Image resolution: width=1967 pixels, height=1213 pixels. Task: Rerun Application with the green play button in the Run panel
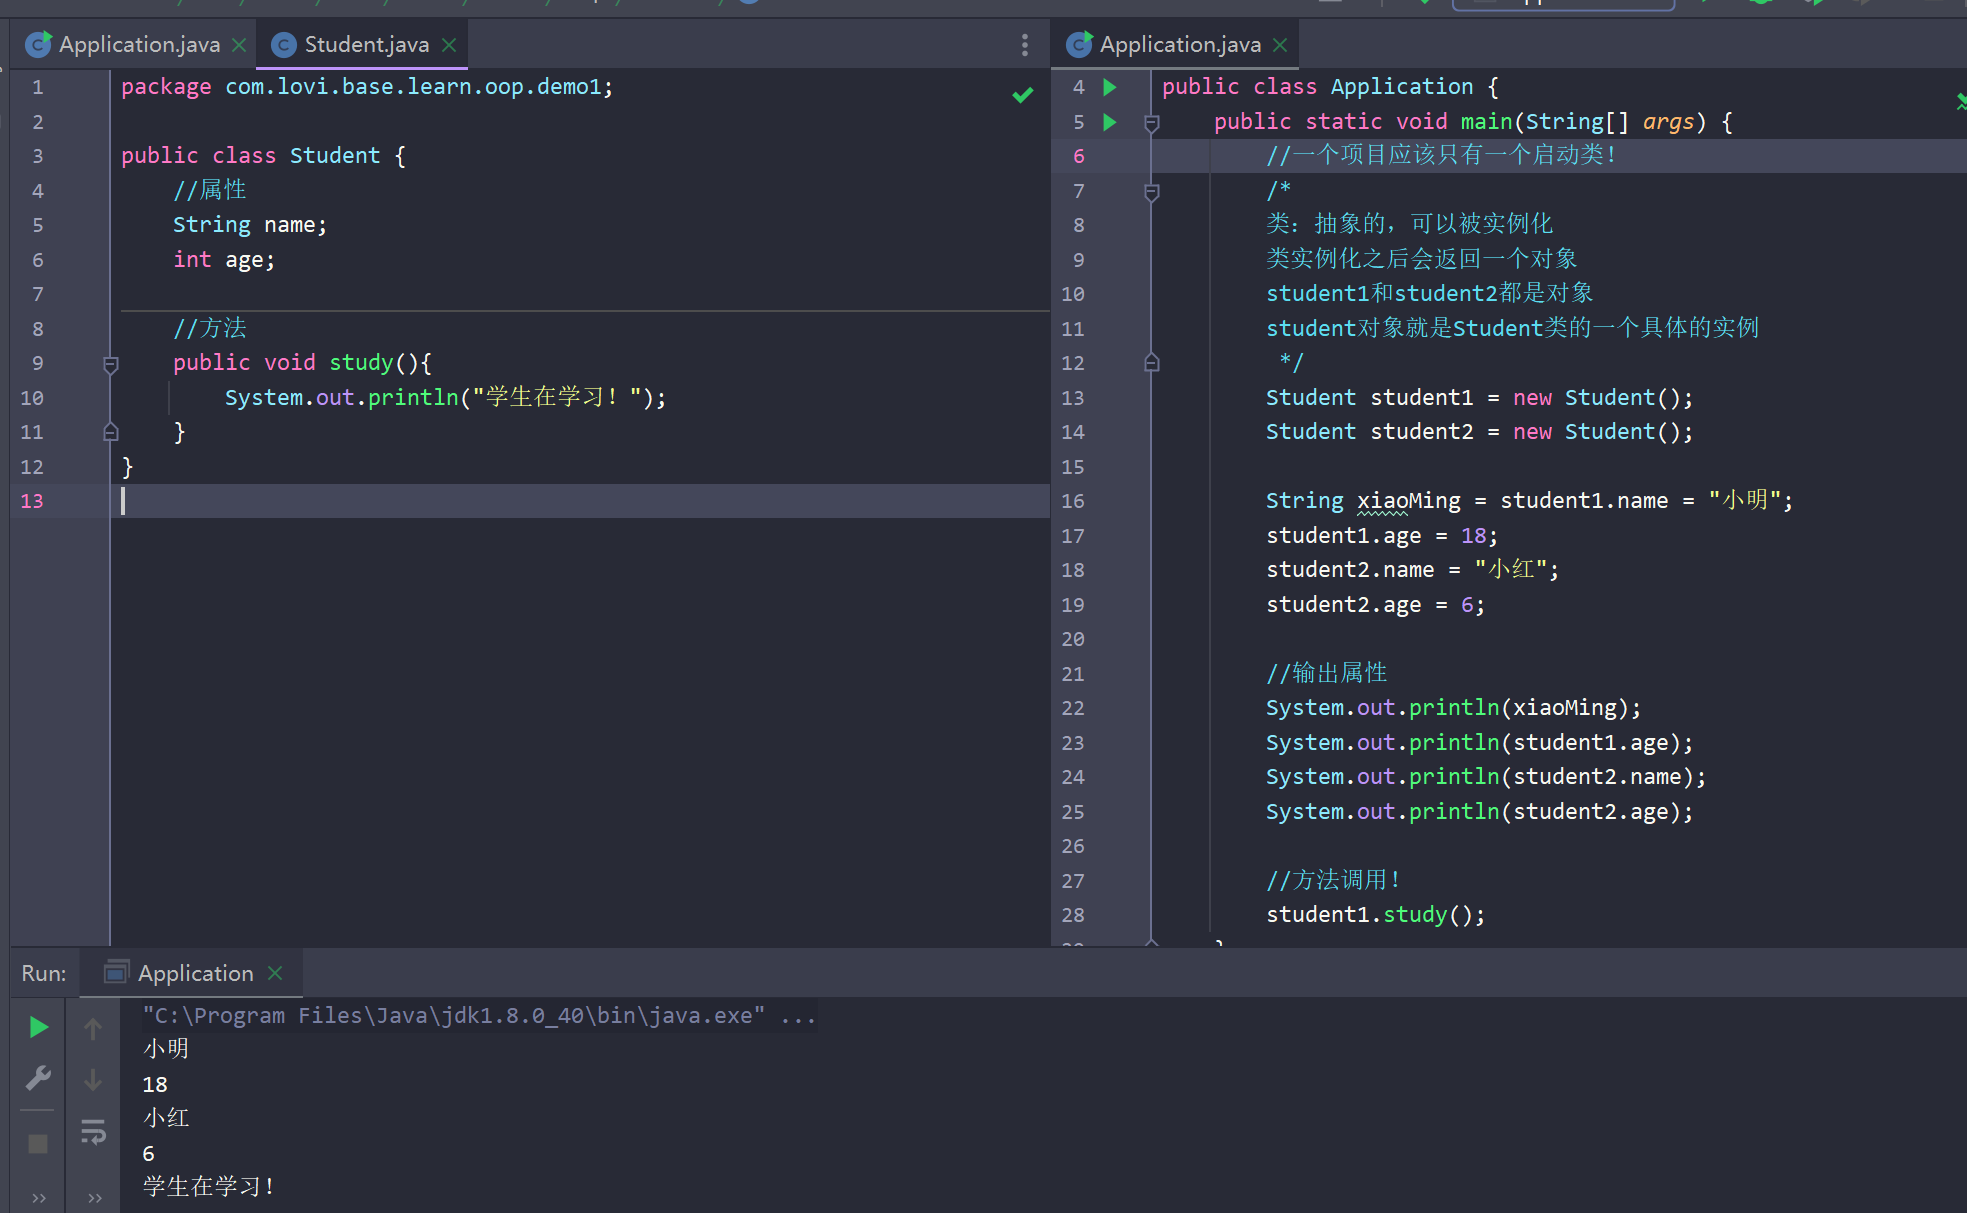coord(38,1027)
